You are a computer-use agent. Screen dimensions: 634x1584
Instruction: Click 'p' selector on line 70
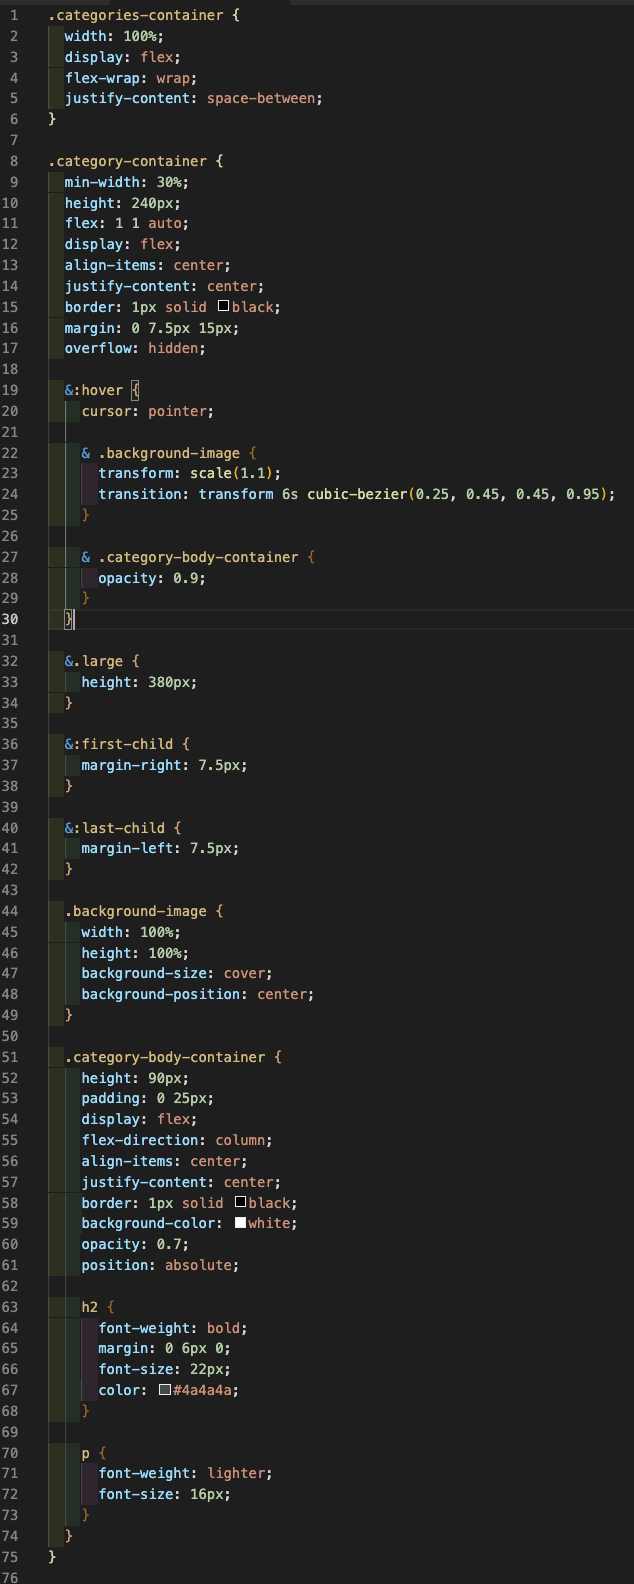tap(86, 1453)
